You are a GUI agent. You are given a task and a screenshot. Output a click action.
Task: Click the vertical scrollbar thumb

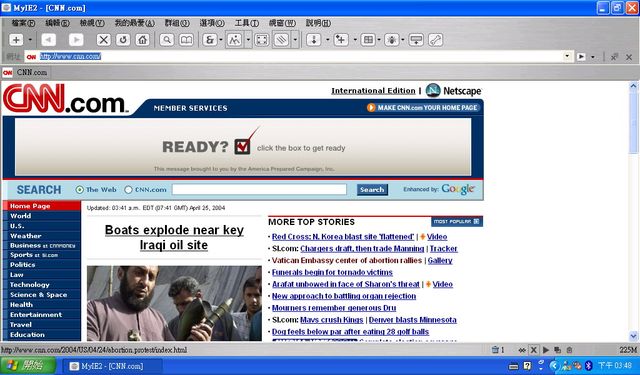click(x=633, y=122)
